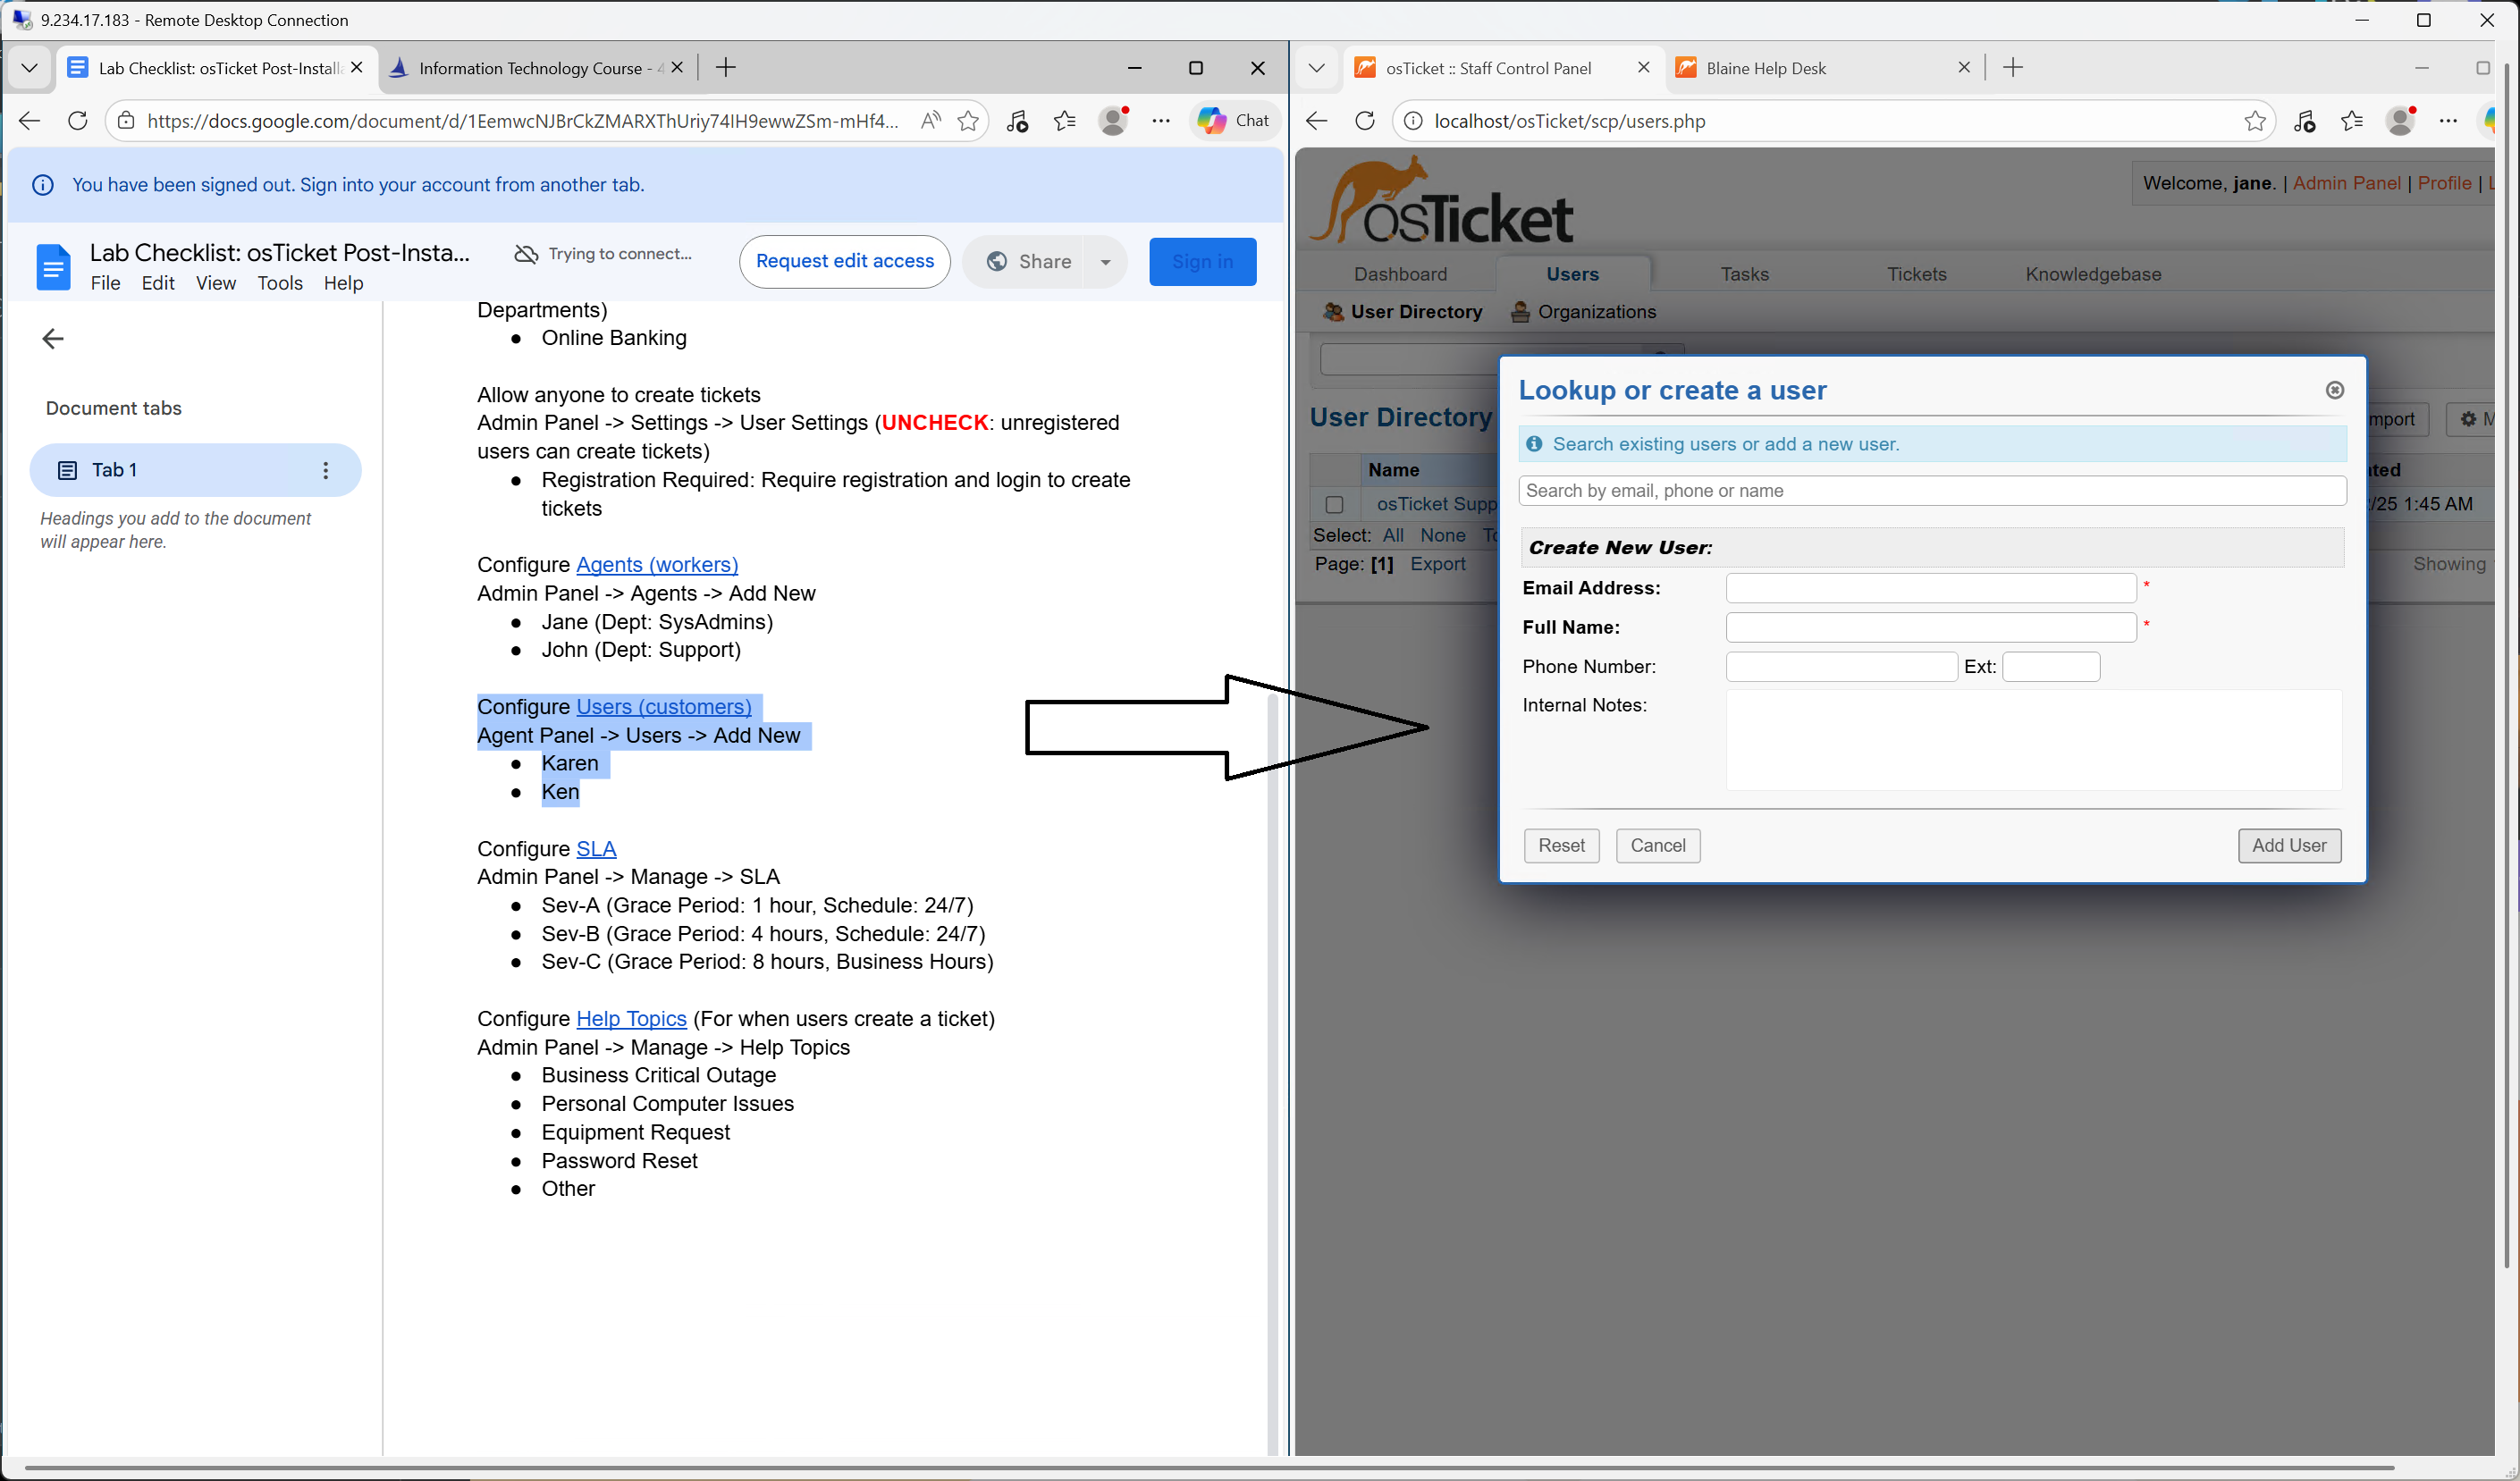This screenshot has height=1481, width=2520.
Task: Open the tab search dropdown in left browser
Action: pyautogui.click(x=29, y=68)
